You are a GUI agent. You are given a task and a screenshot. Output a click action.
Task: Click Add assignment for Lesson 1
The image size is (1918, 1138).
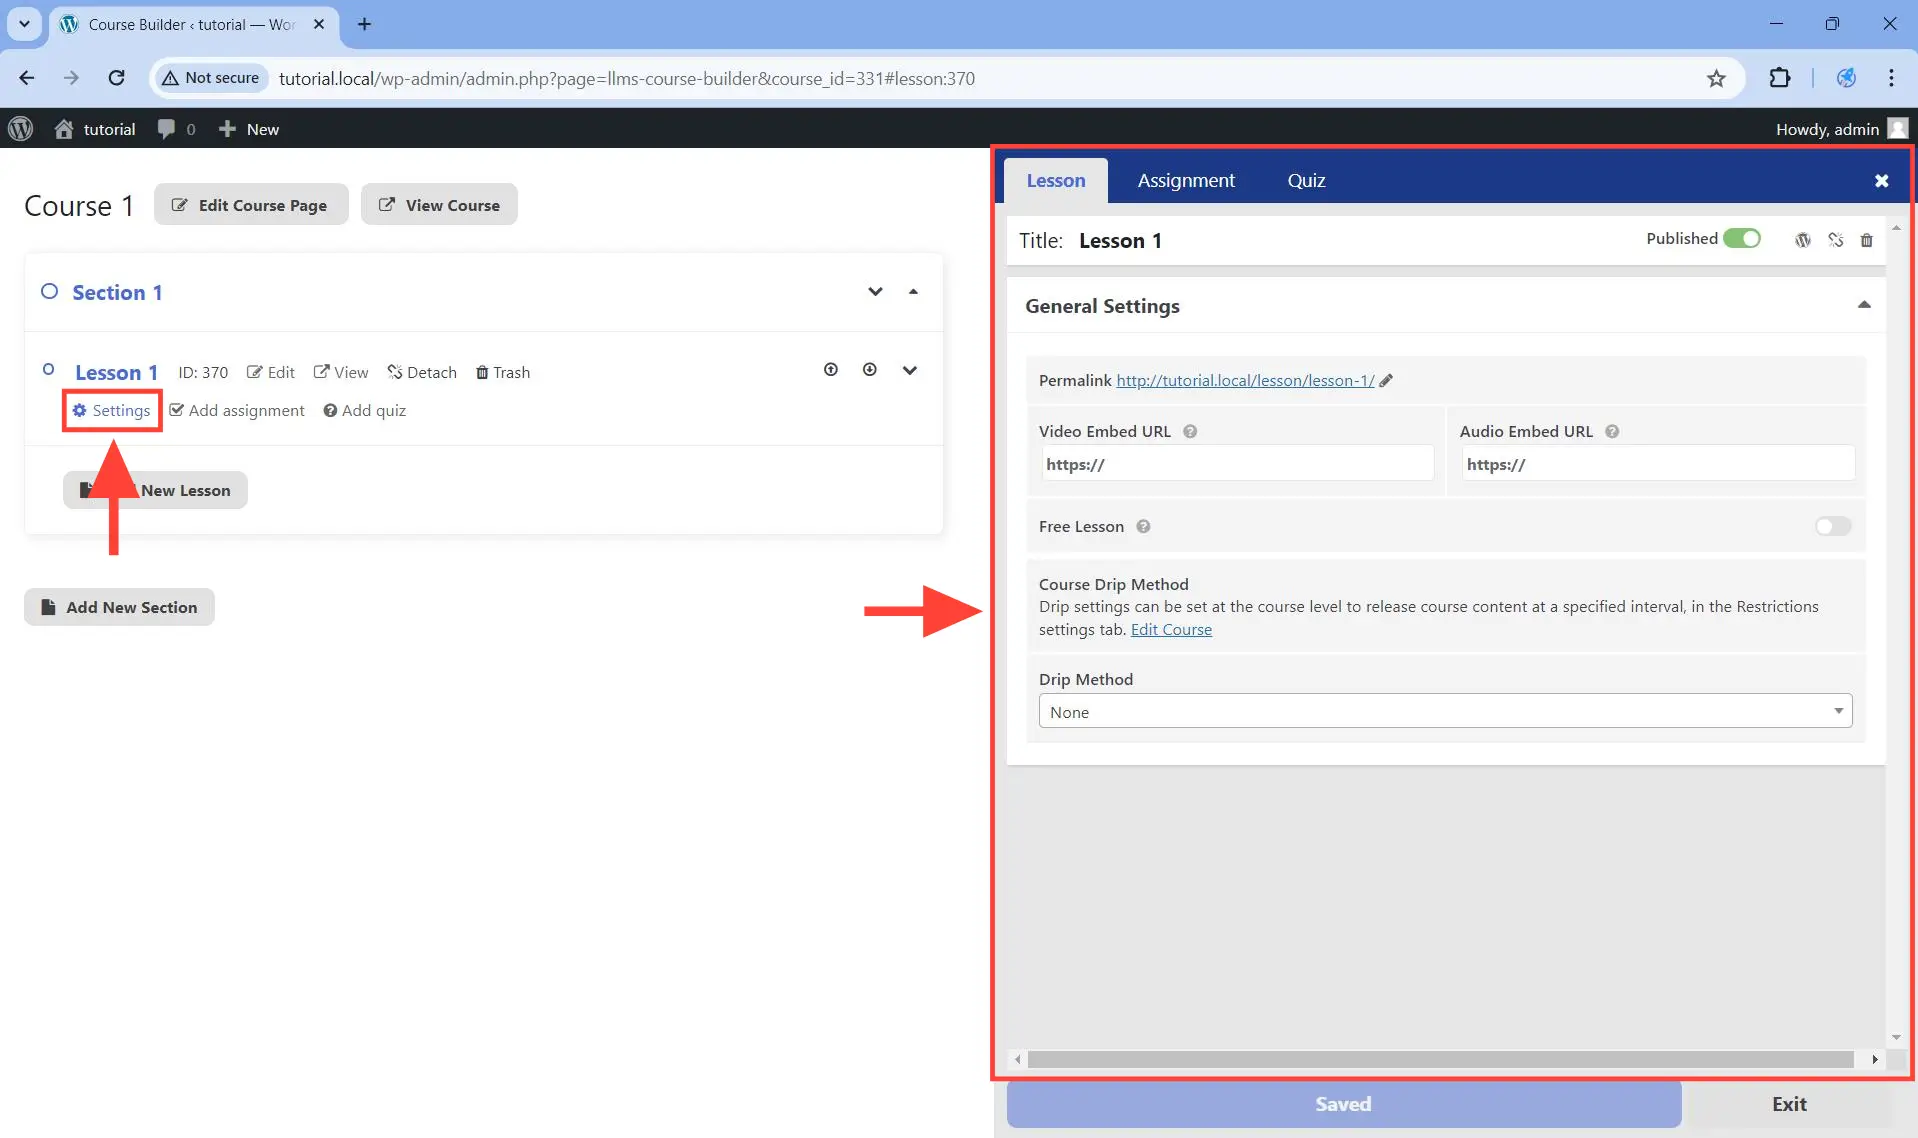coord(237,410)
